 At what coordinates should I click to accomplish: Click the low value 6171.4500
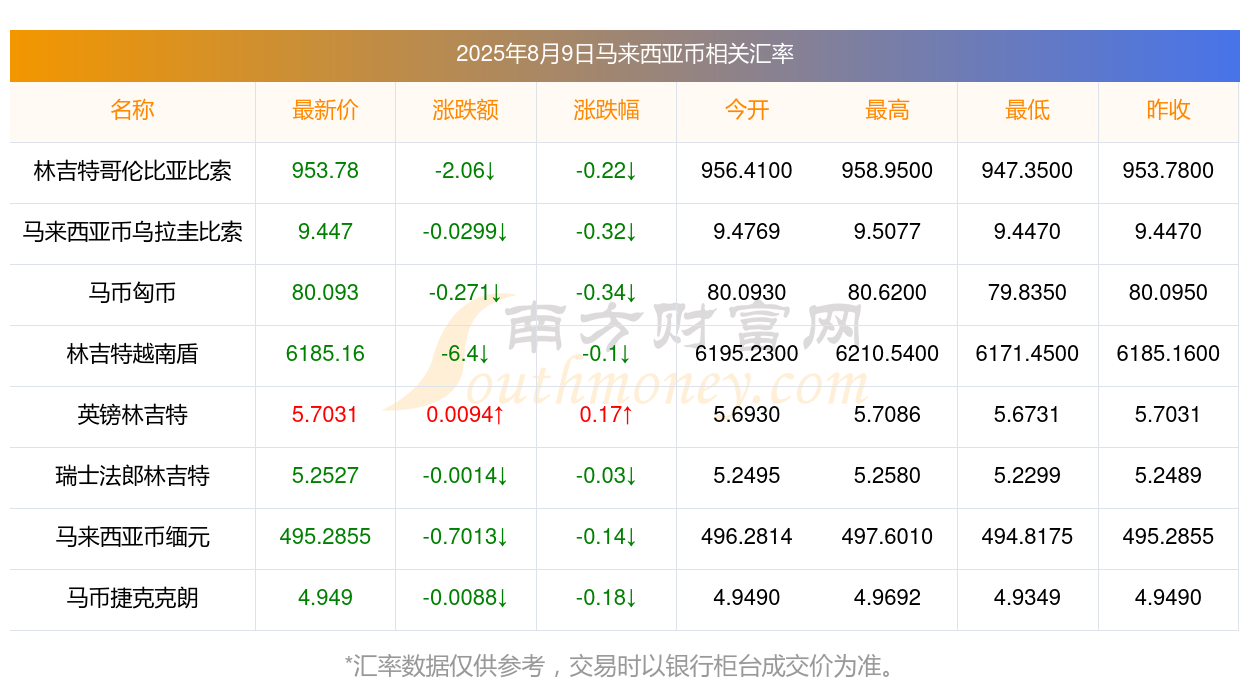pos(1028,354)
